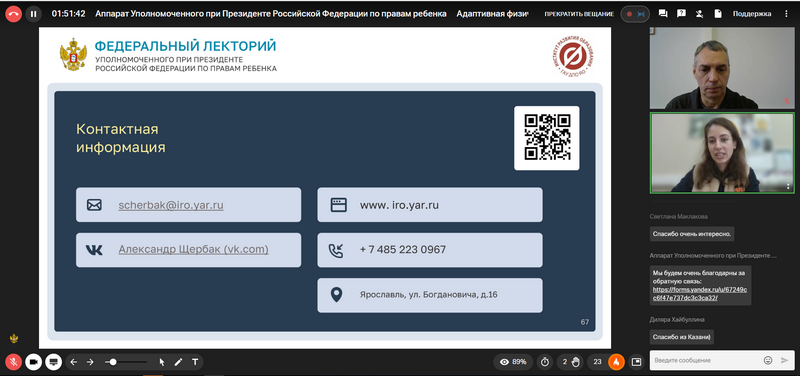Hang up the call with red phone icon

click(x=13, y=14)
